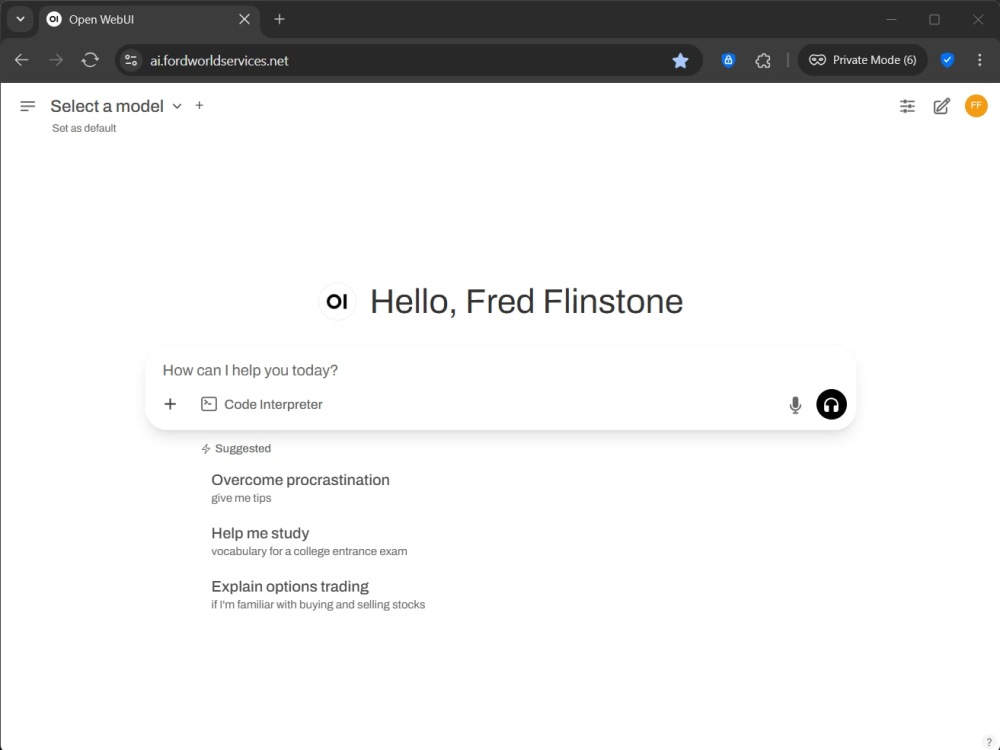Open the extensions puzzle icon
Screen dimensions: 1000x750
click(763, 61)
